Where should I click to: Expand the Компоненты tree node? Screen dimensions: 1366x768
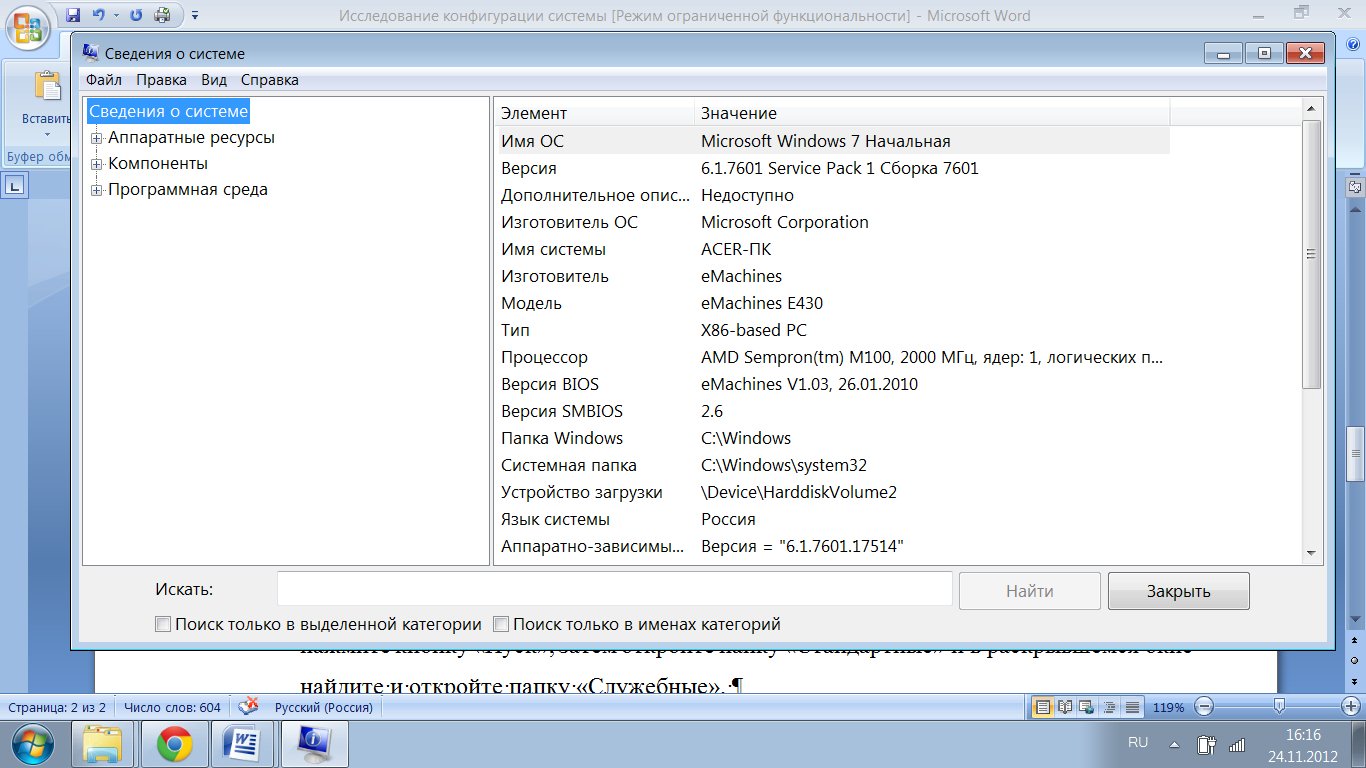[97, 164]
